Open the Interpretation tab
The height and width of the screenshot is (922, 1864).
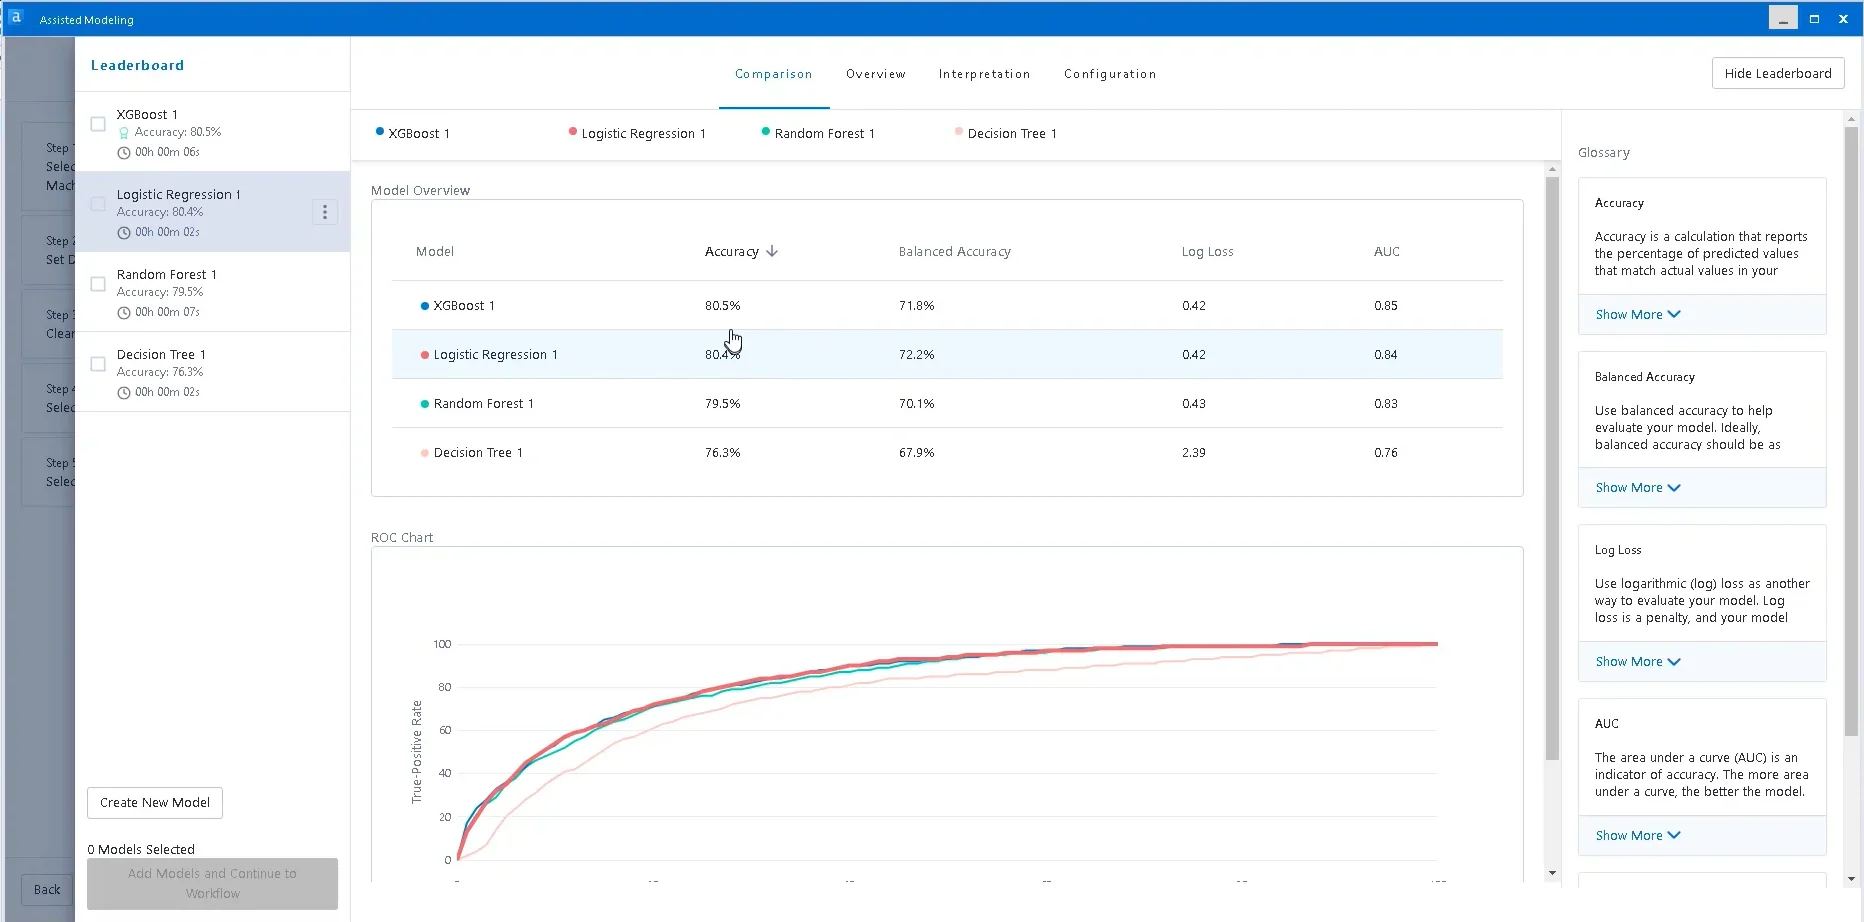pyautogui.click(x=984, y=74)
